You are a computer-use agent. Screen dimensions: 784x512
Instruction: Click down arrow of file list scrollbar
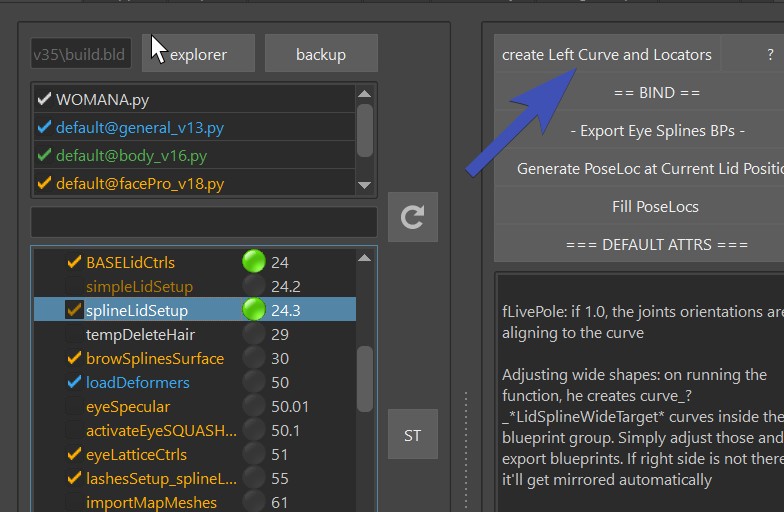point(364,185)
